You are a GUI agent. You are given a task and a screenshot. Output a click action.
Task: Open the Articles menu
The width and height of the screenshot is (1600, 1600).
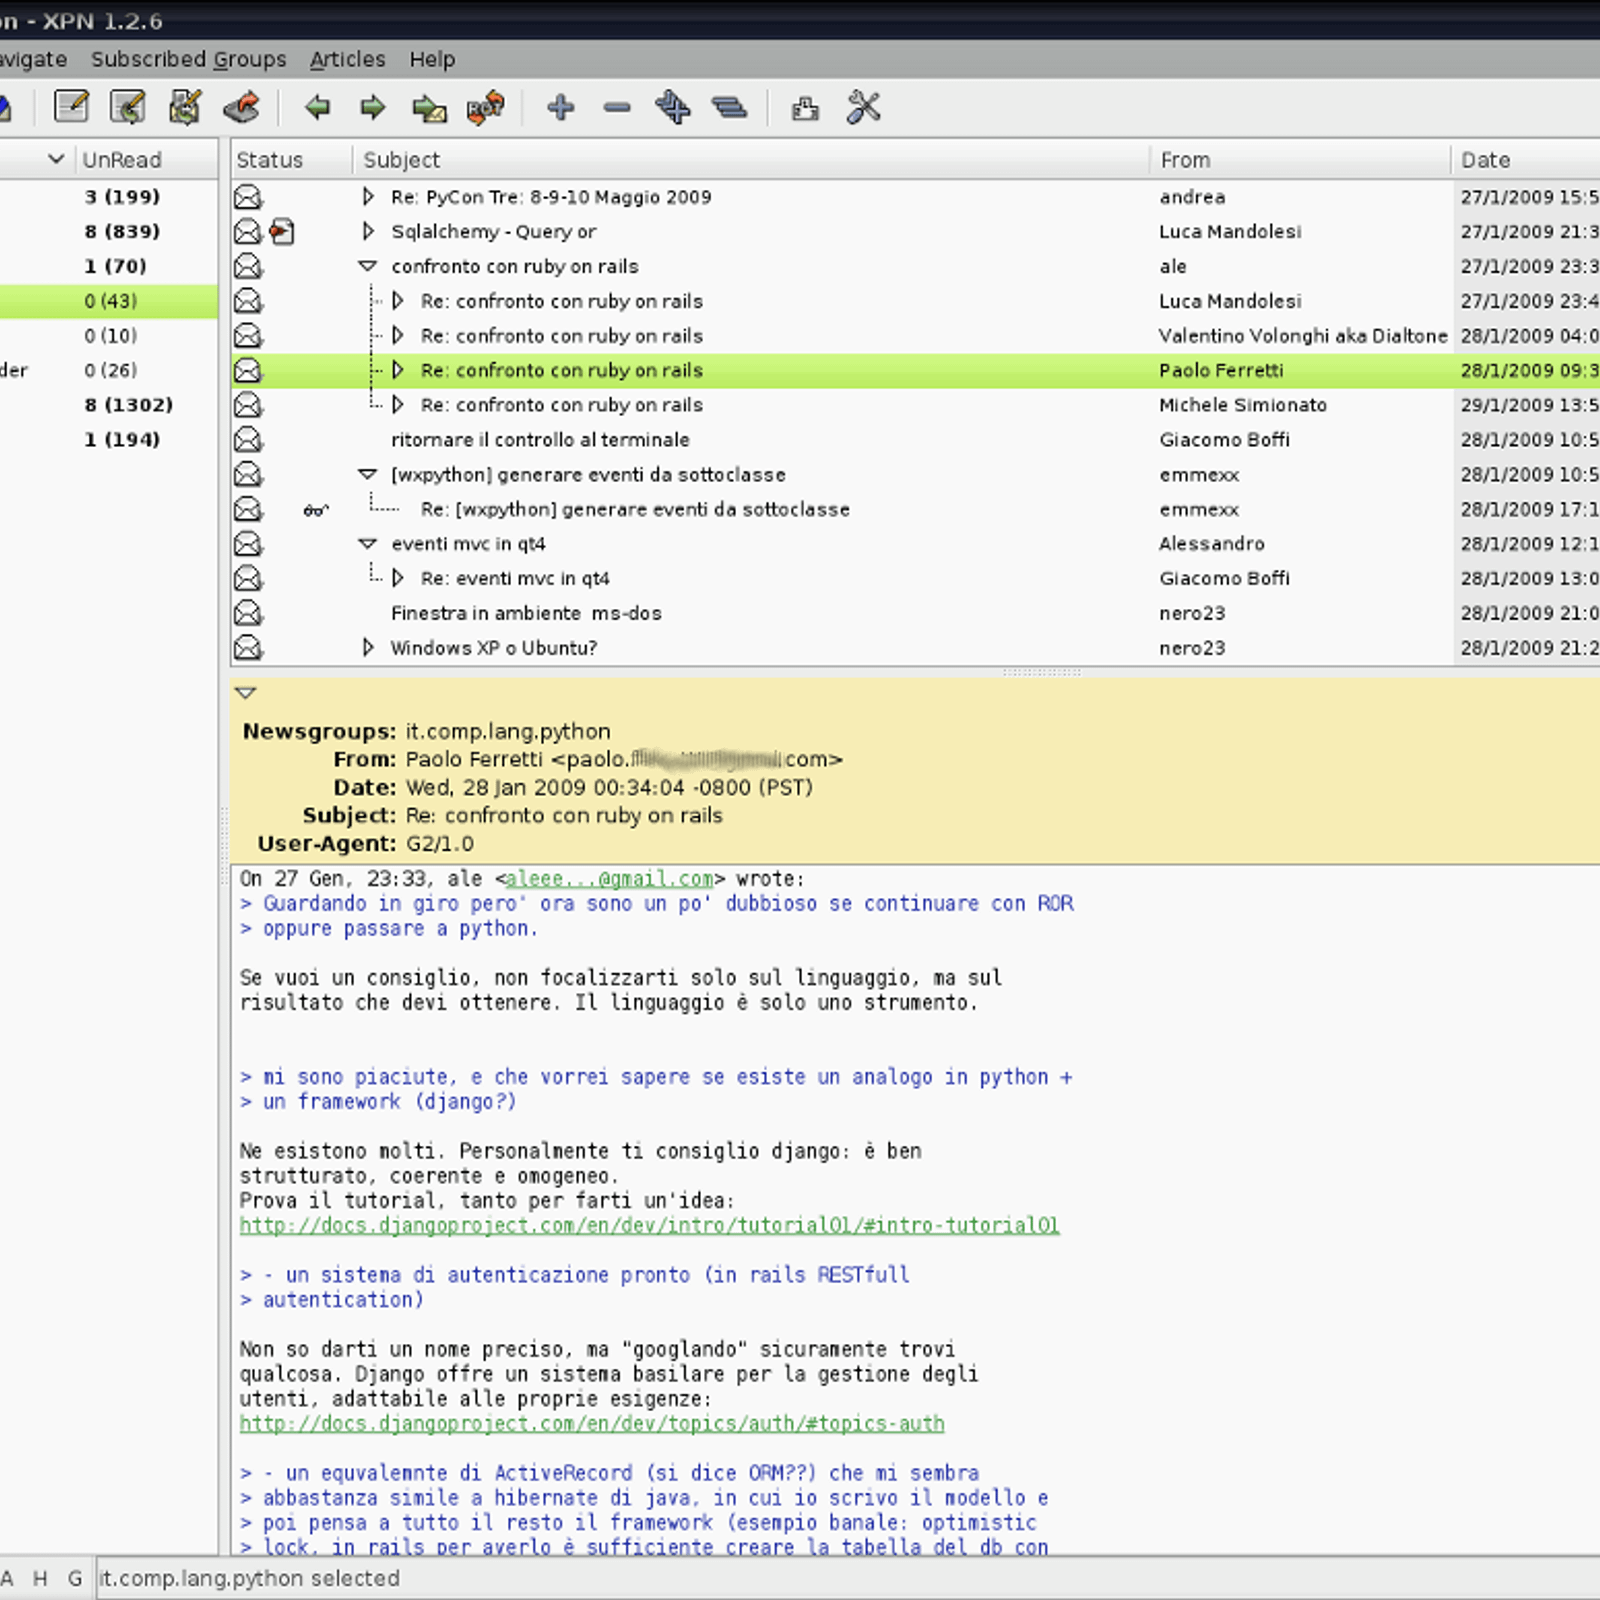pyautogui.click(x=347, y=59)
